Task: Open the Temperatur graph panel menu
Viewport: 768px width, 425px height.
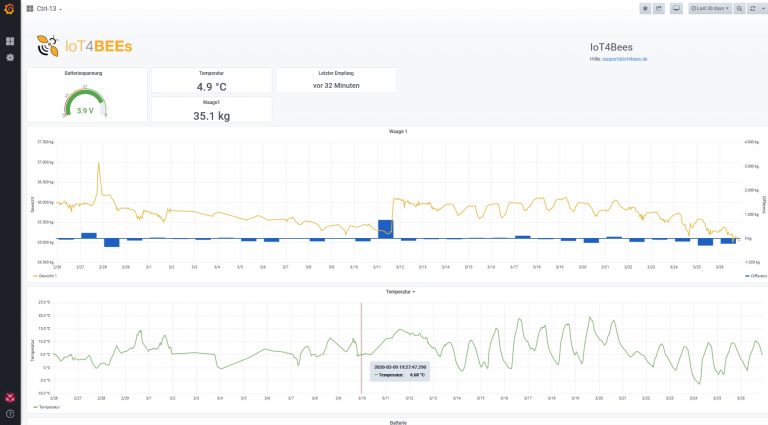Action: tap(400, 292)
